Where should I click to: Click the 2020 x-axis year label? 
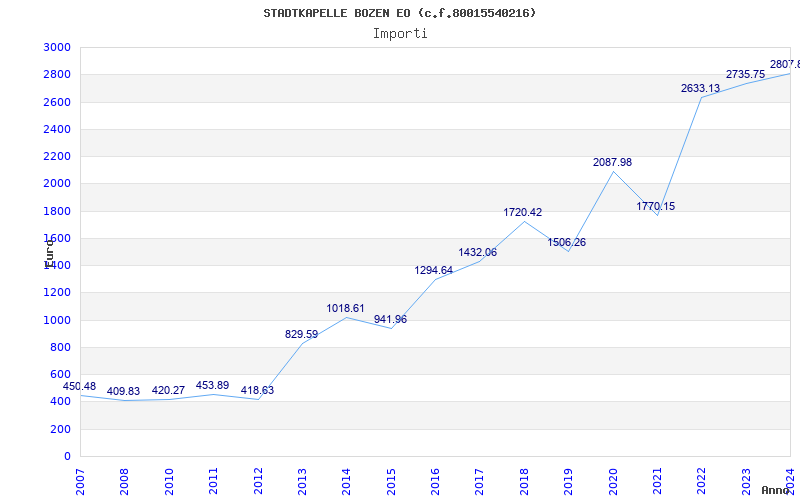click(x=613, y=482)
